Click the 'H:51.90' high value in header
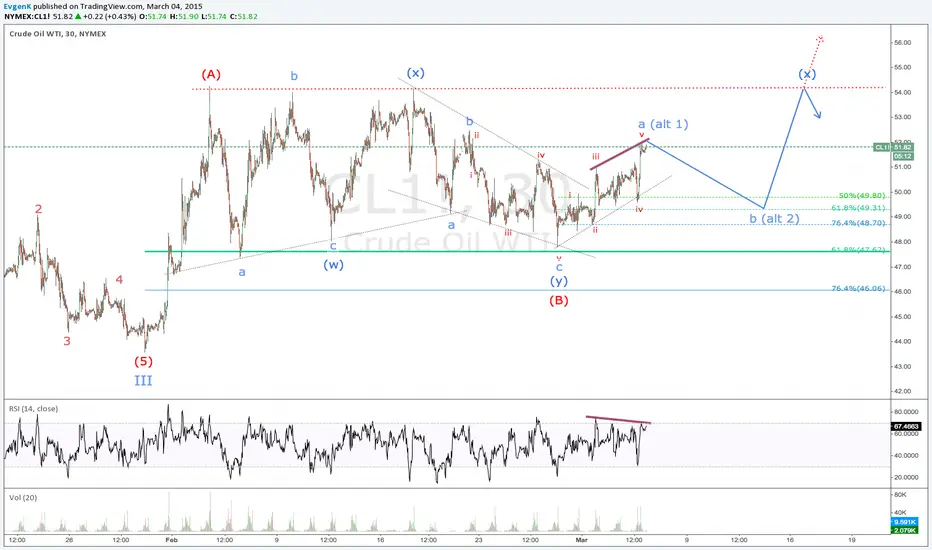 184,17
